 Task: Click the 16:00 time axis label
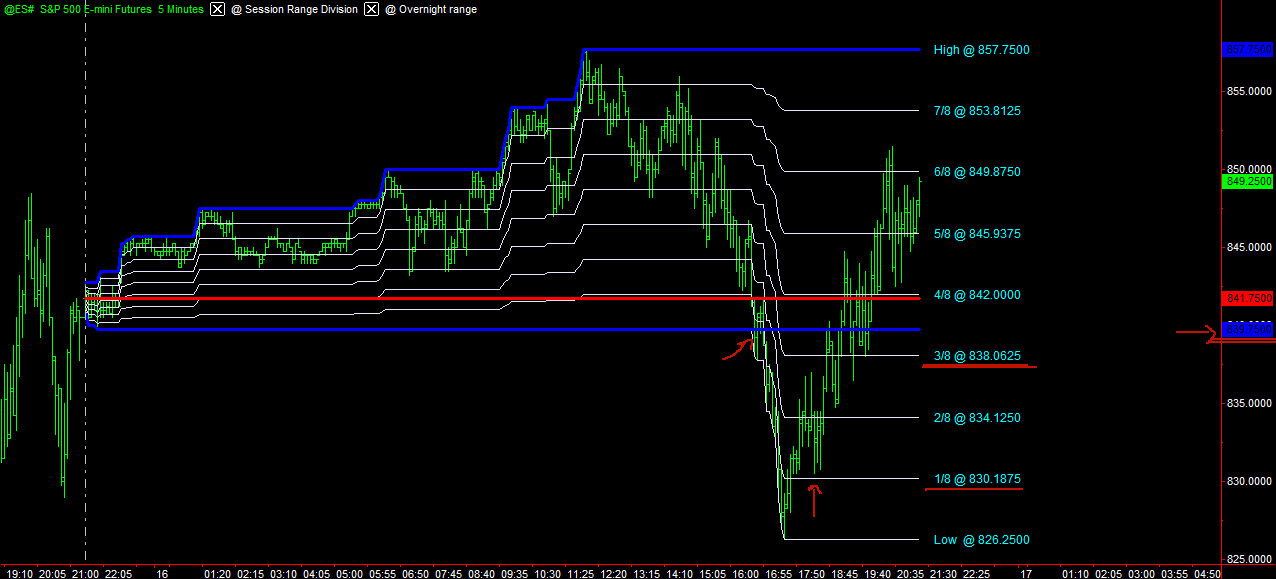coord(745,574)
